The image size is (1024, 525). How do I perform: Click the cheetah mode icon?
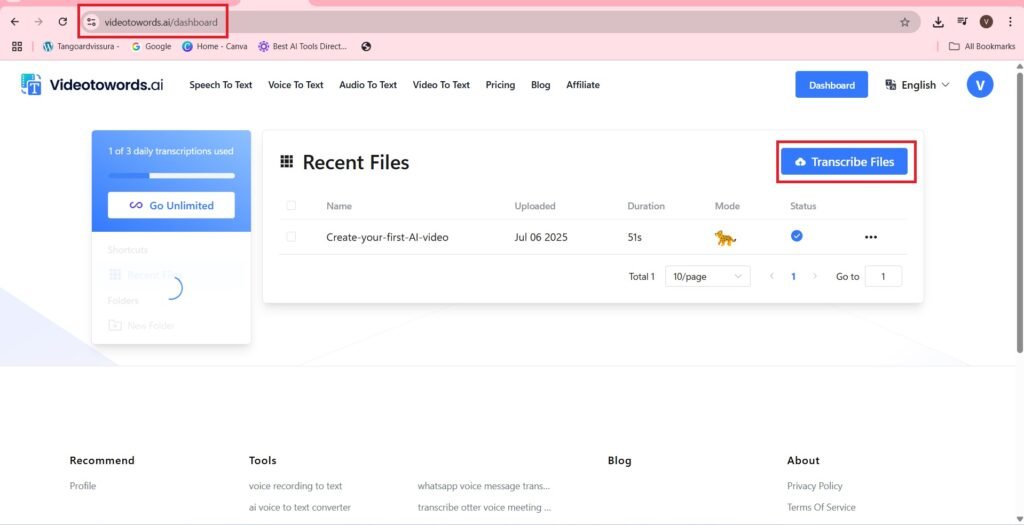click(x=725, y=238)
